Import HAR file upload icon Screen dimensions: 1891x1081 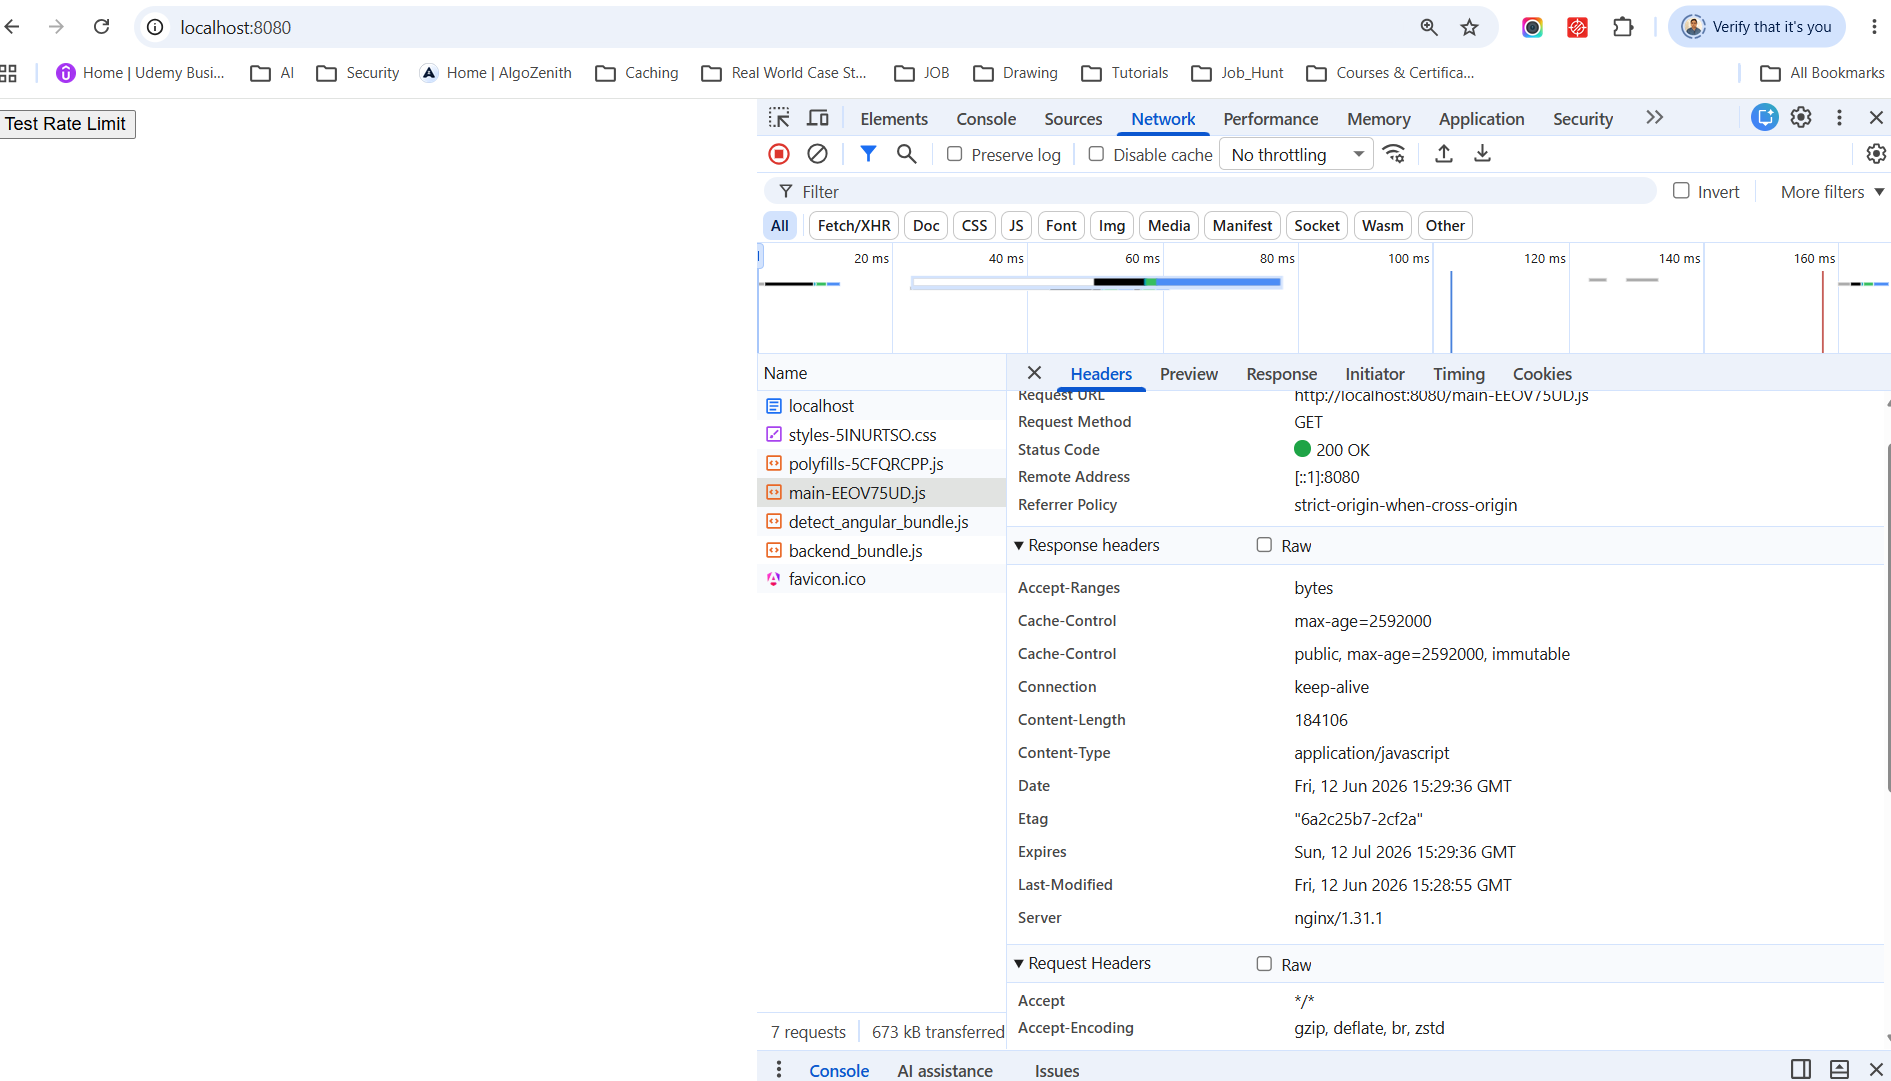[1444, 154]
